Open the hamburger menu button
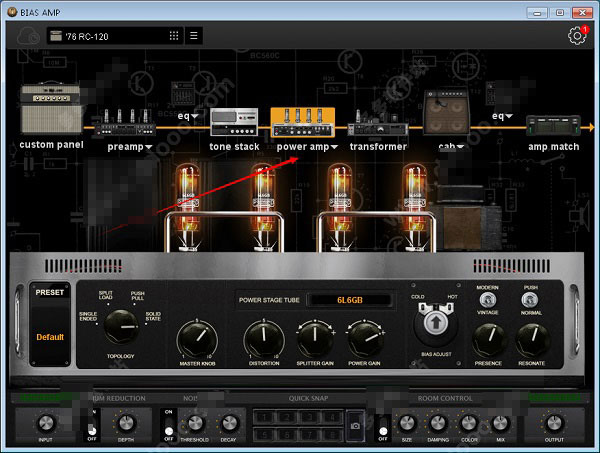This screenshot has height=453, width=600. (194, 36)
